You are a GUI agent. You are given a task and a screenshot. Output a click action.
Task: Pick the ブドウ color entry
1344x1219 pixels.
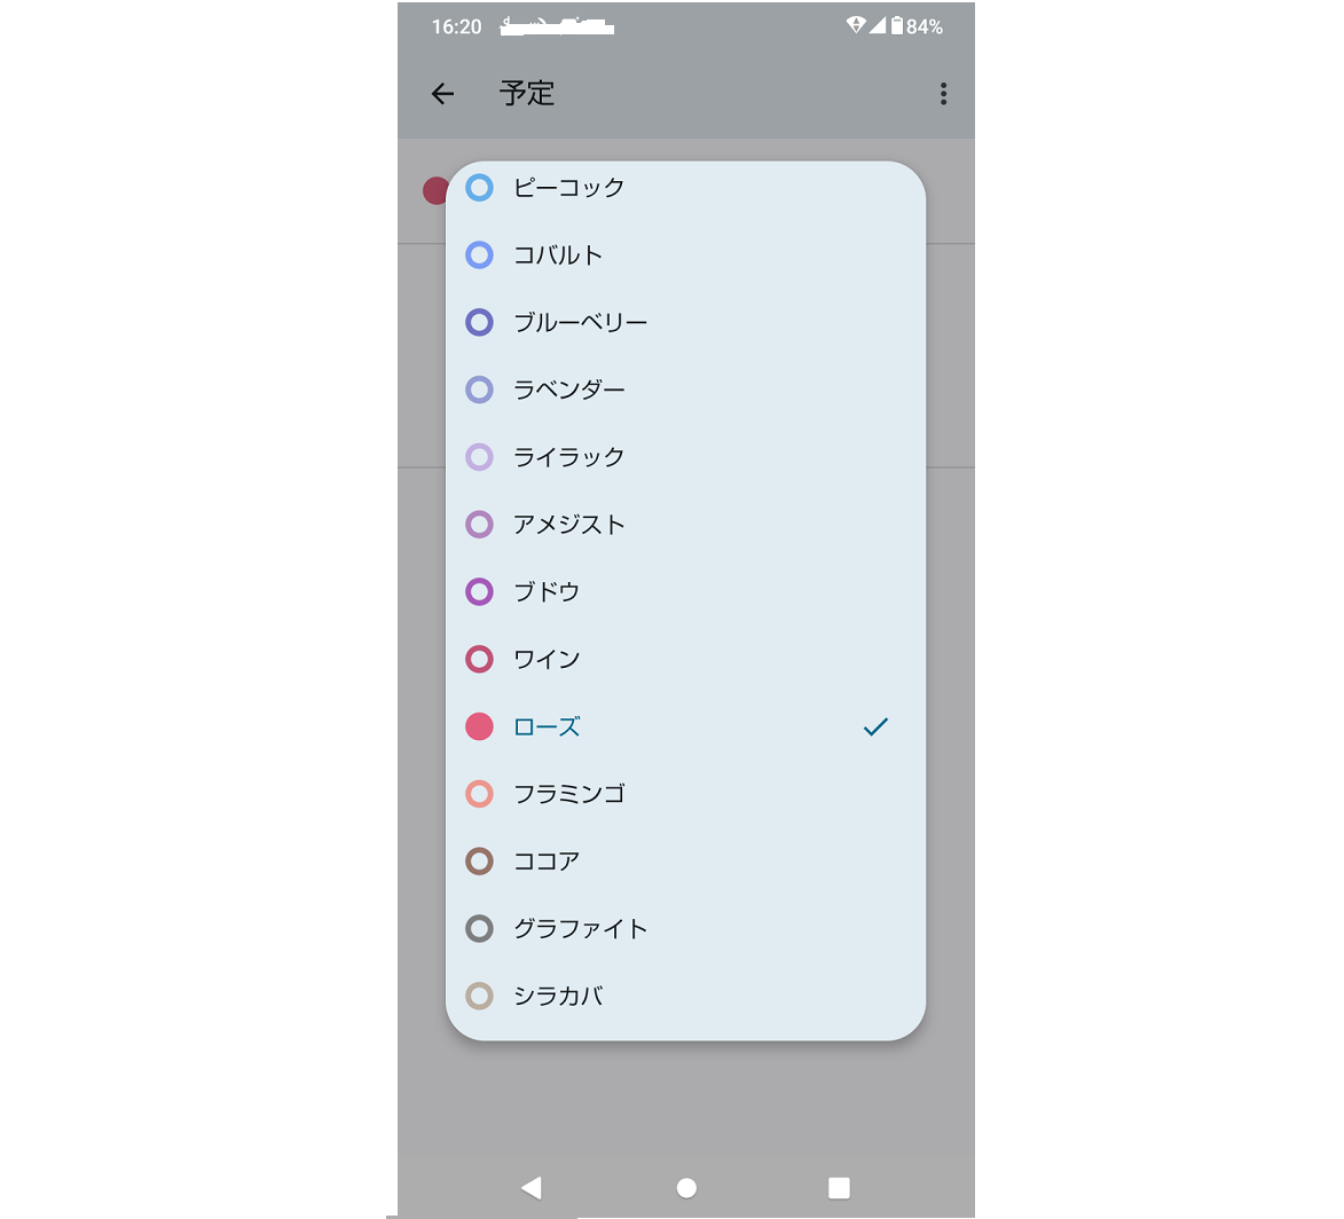pyautogui.click(x=685, y=592)
